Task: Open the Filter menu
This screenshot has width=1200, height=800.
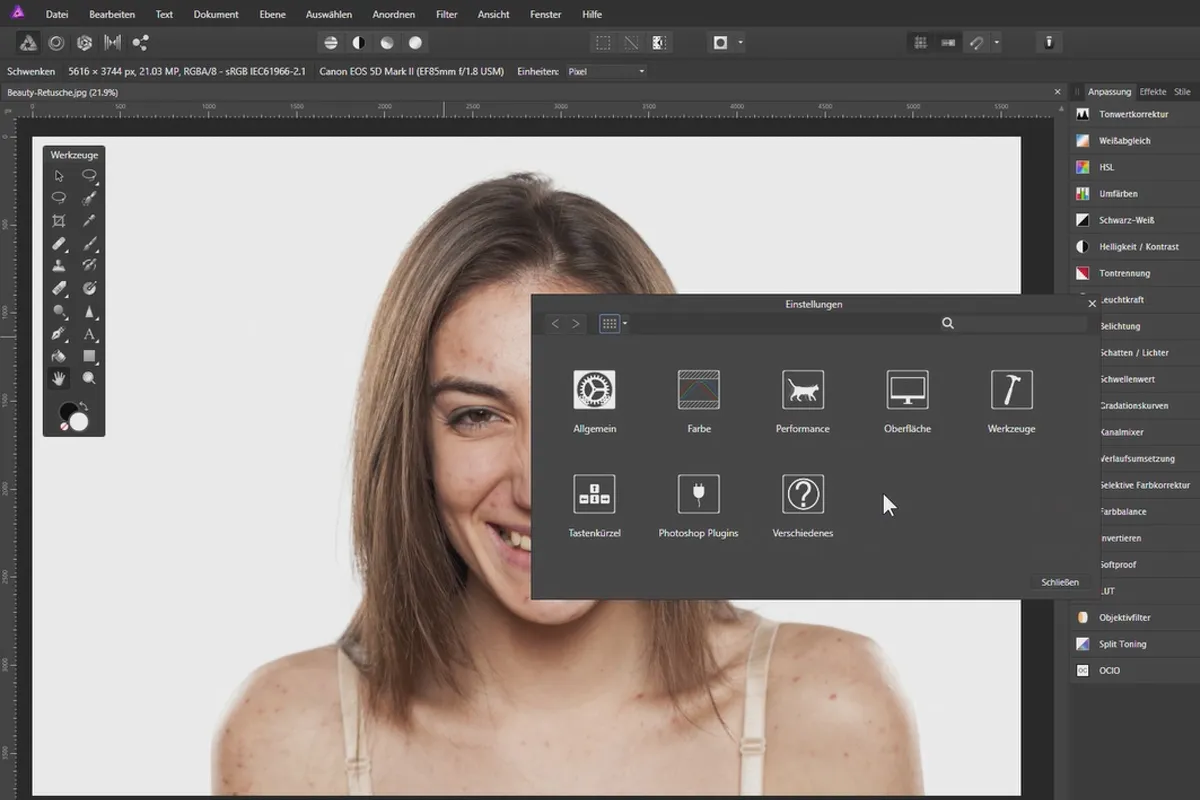Action: pos(446,15)
